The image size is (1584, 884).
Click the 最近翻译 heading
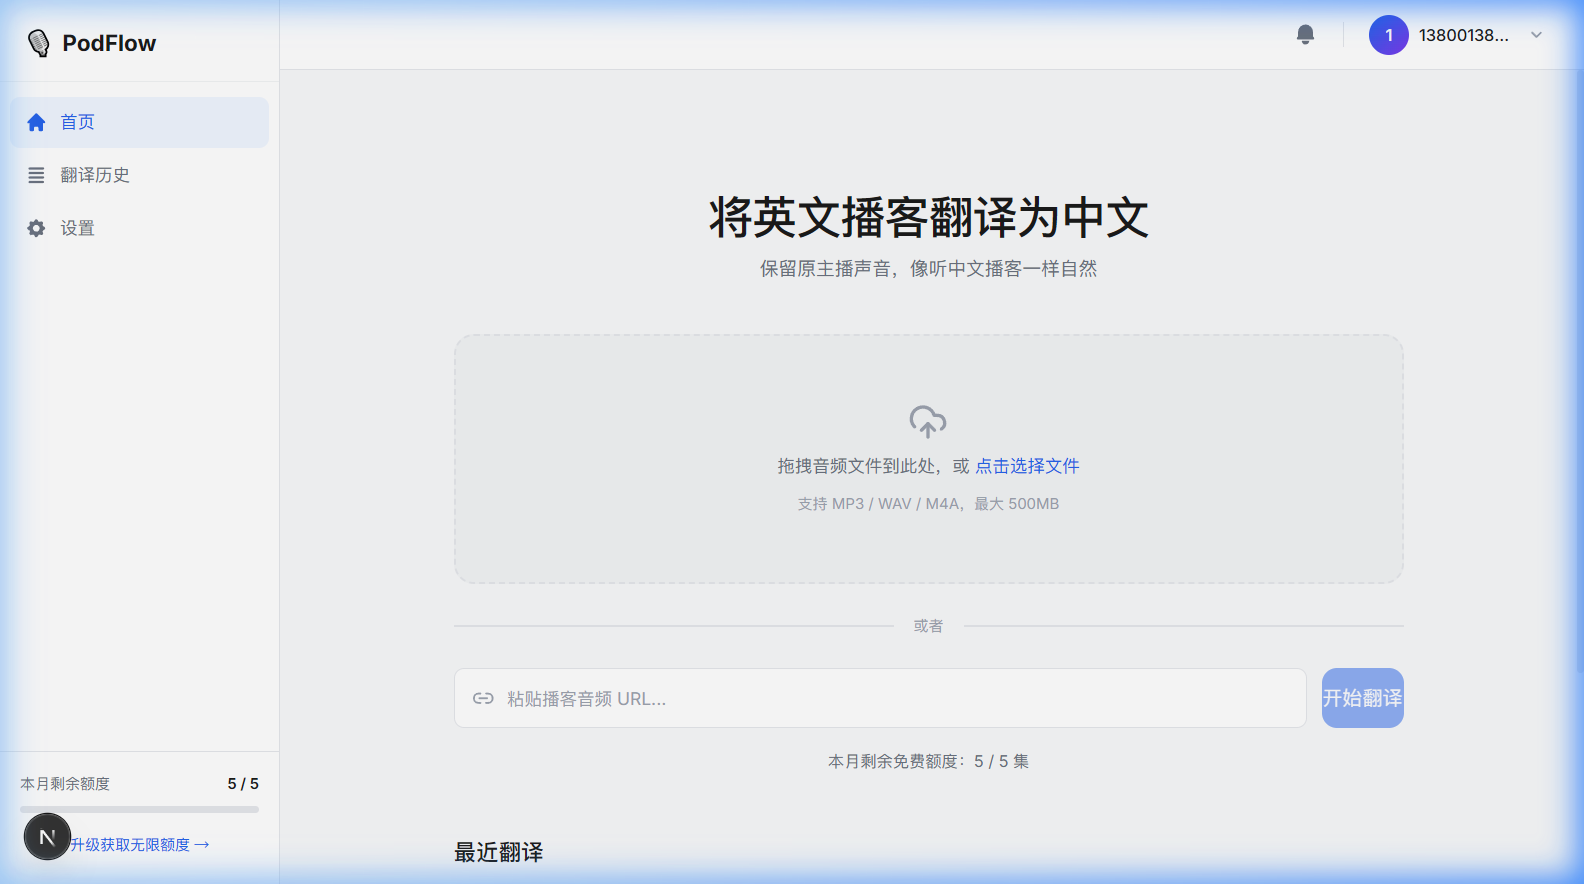point(498,852)
